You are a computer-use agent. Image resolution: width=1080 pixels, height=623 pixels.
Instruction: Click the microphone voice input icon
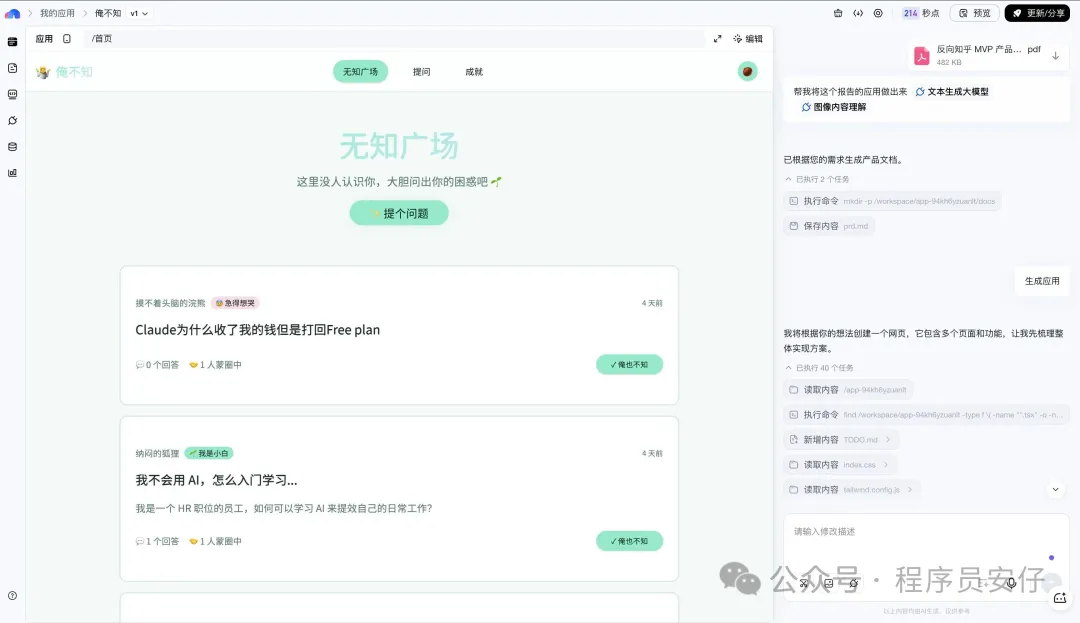(x=1011, y=583)
